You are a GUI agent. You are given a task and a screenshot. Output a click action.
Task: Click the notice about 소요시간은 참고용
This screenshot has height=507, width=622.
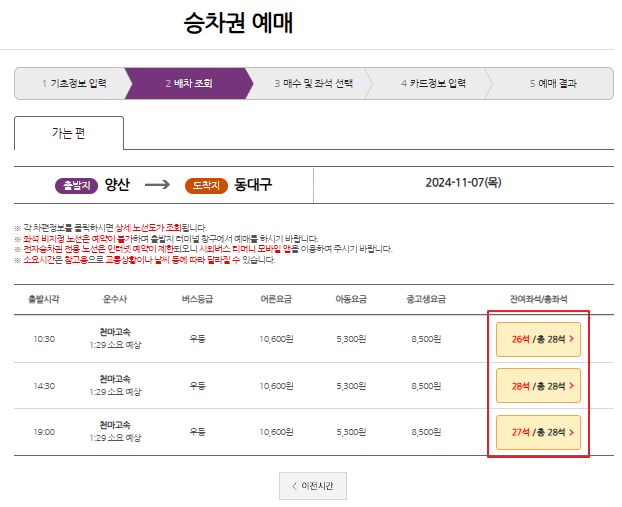[145, 260]
